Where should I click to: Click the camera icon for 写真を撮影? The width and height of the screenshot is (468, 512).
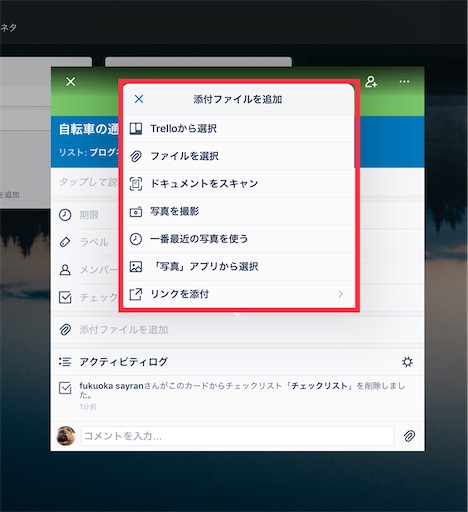tap(136, 211)
